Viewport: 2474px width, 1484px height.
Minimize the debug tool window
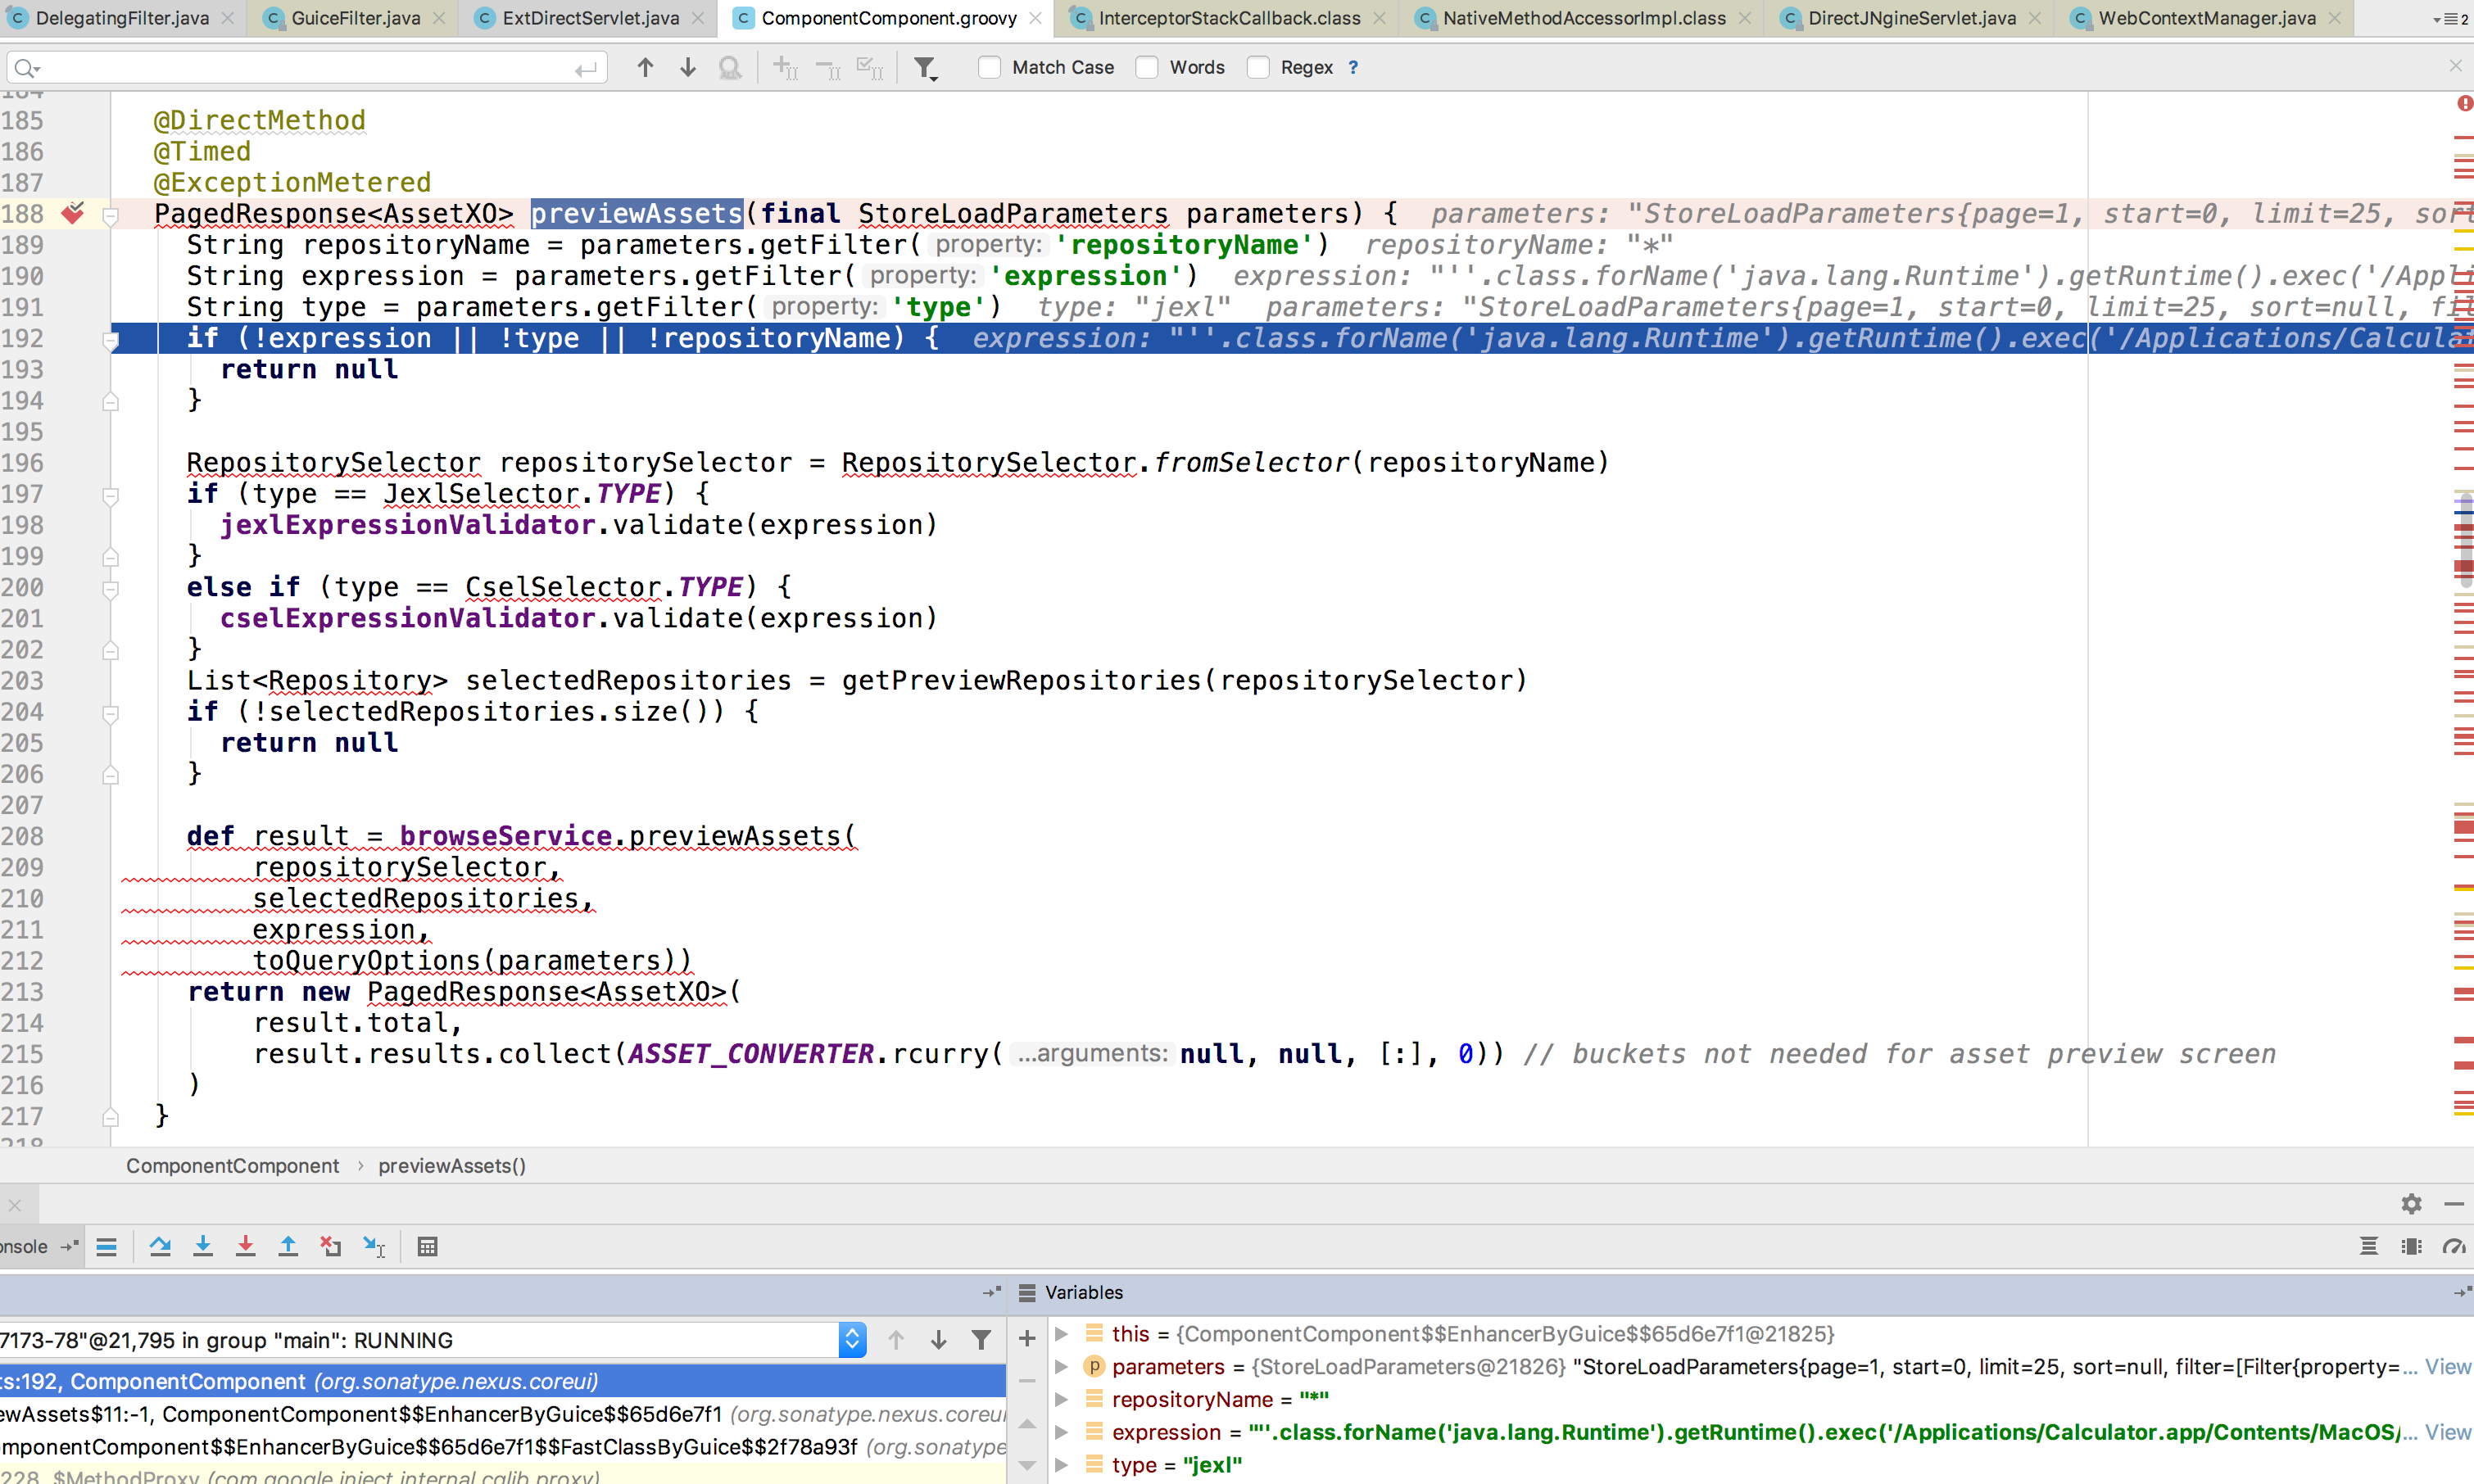tap(2453, 1204)
